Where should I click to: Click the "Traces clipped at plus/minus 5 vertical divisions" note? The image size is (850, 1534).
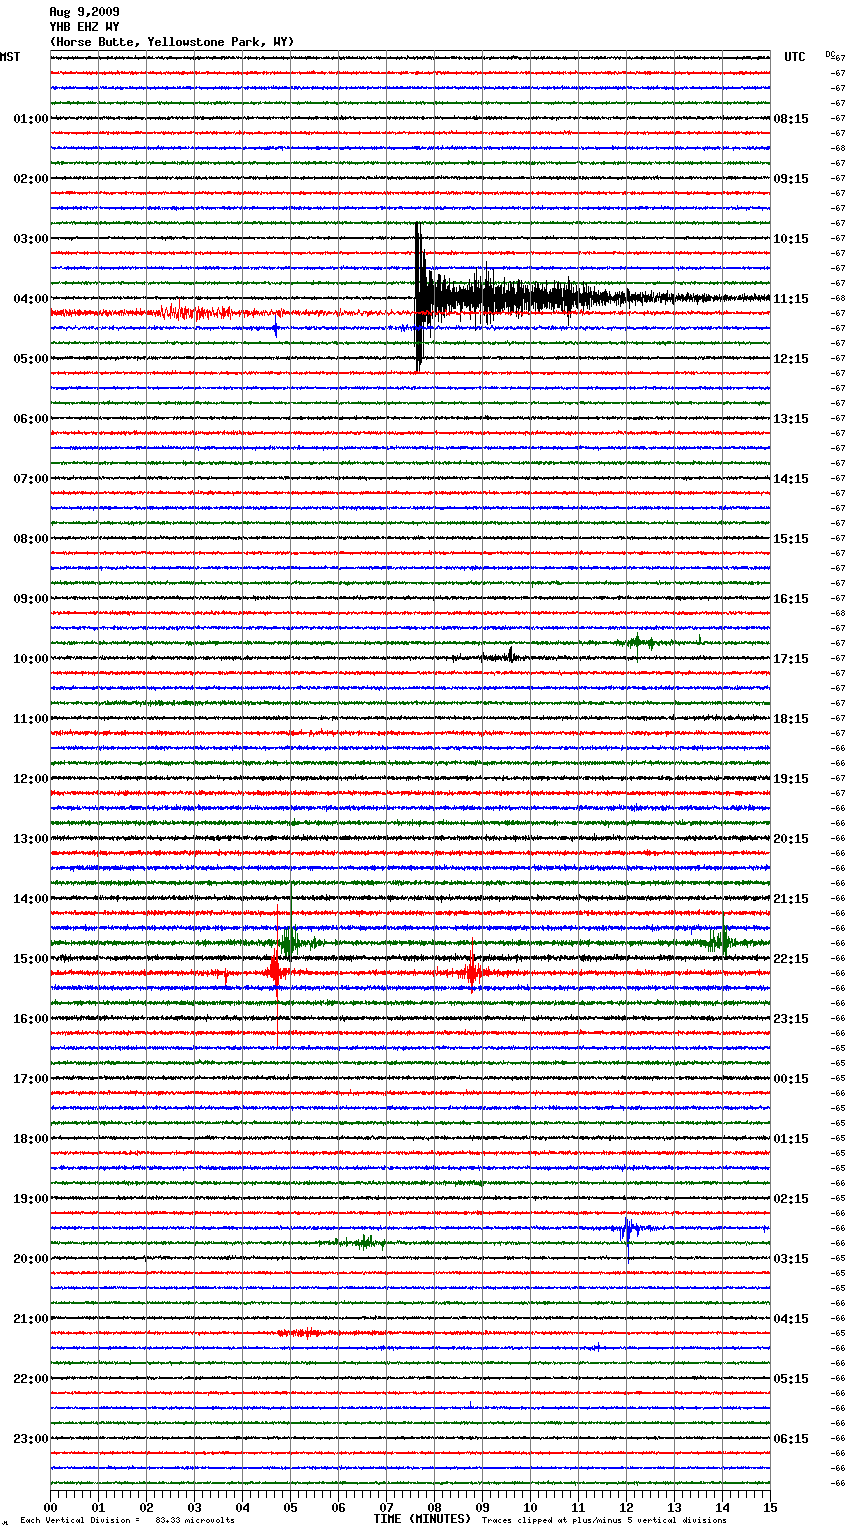[604, 1520]
